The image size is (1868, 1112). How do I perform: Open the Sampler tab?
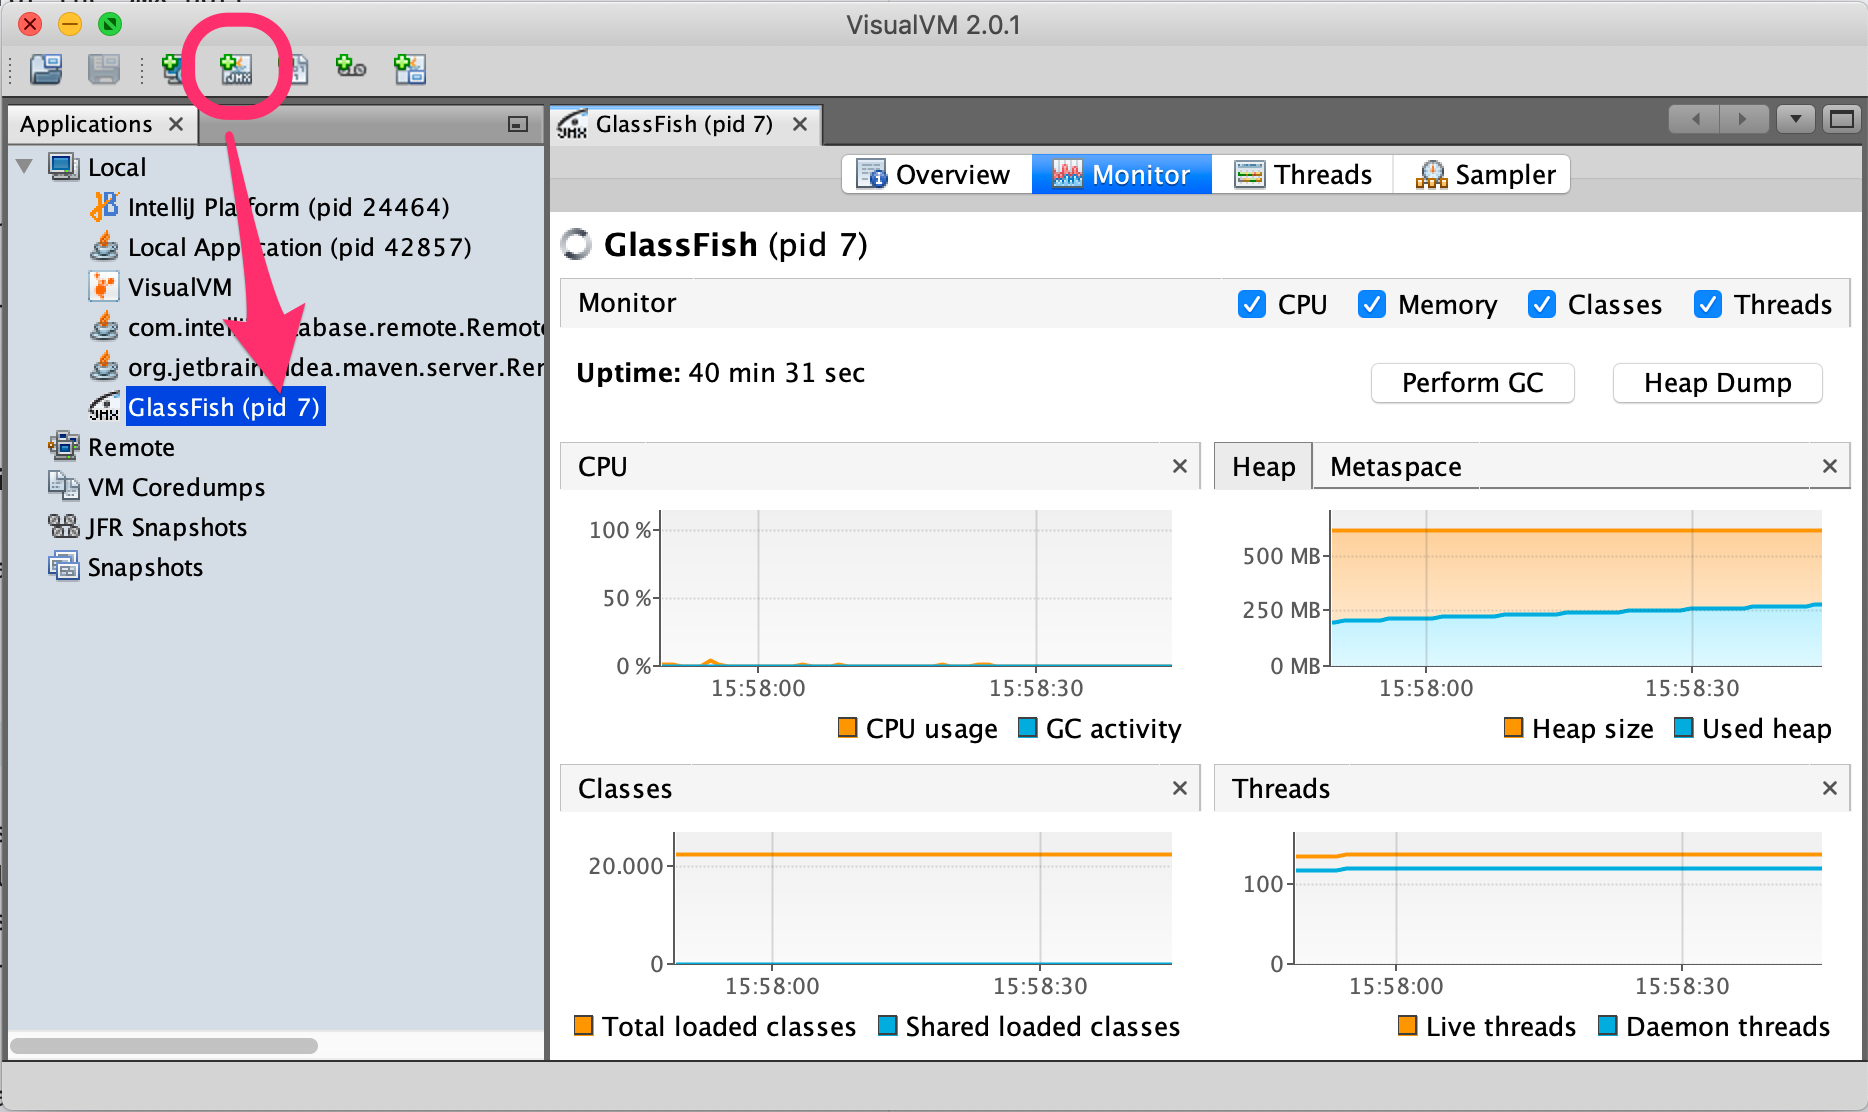[1484, 174]
